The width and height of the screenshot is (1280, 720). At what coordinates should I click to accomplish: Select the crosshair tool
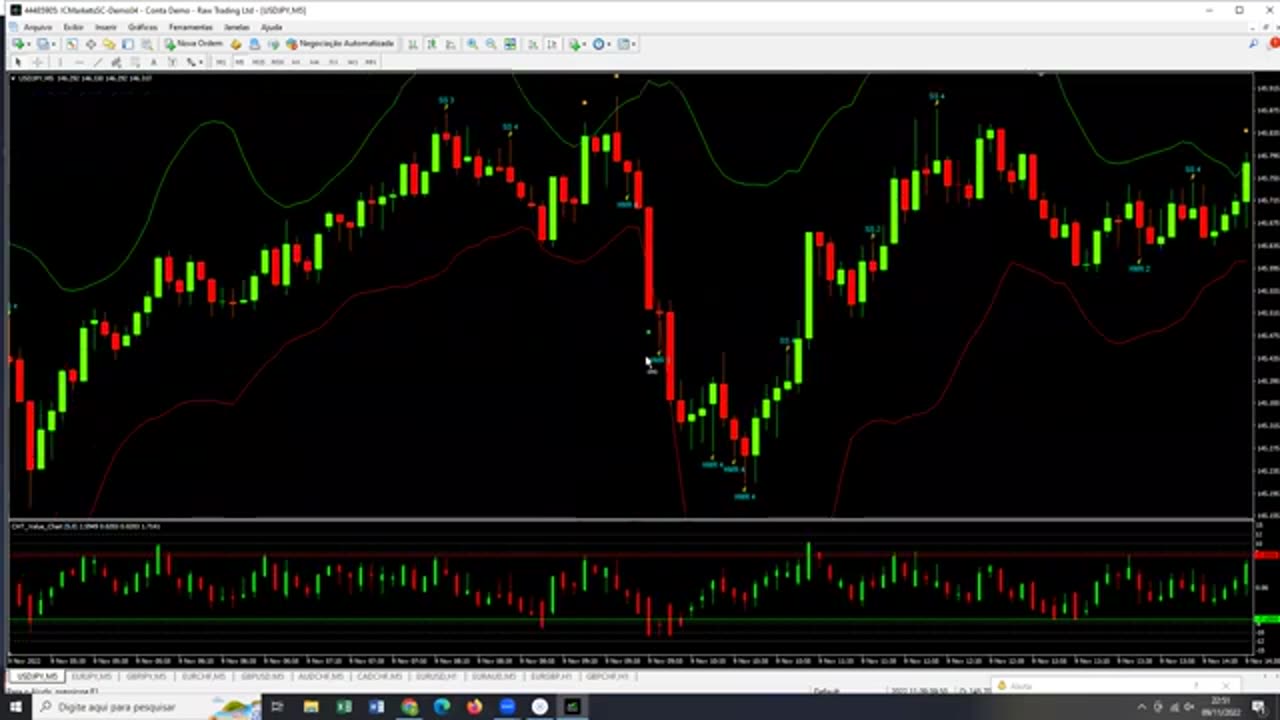tap(37, 62)
